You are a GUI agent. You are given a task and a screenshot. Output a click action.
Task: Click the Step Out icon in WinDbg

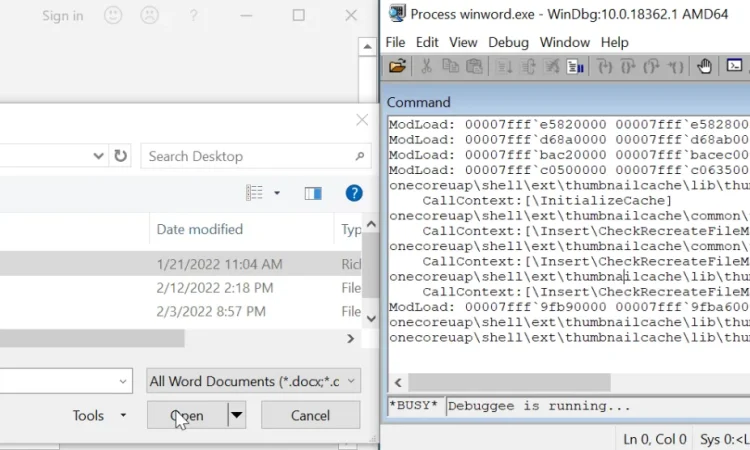[651, 66]
